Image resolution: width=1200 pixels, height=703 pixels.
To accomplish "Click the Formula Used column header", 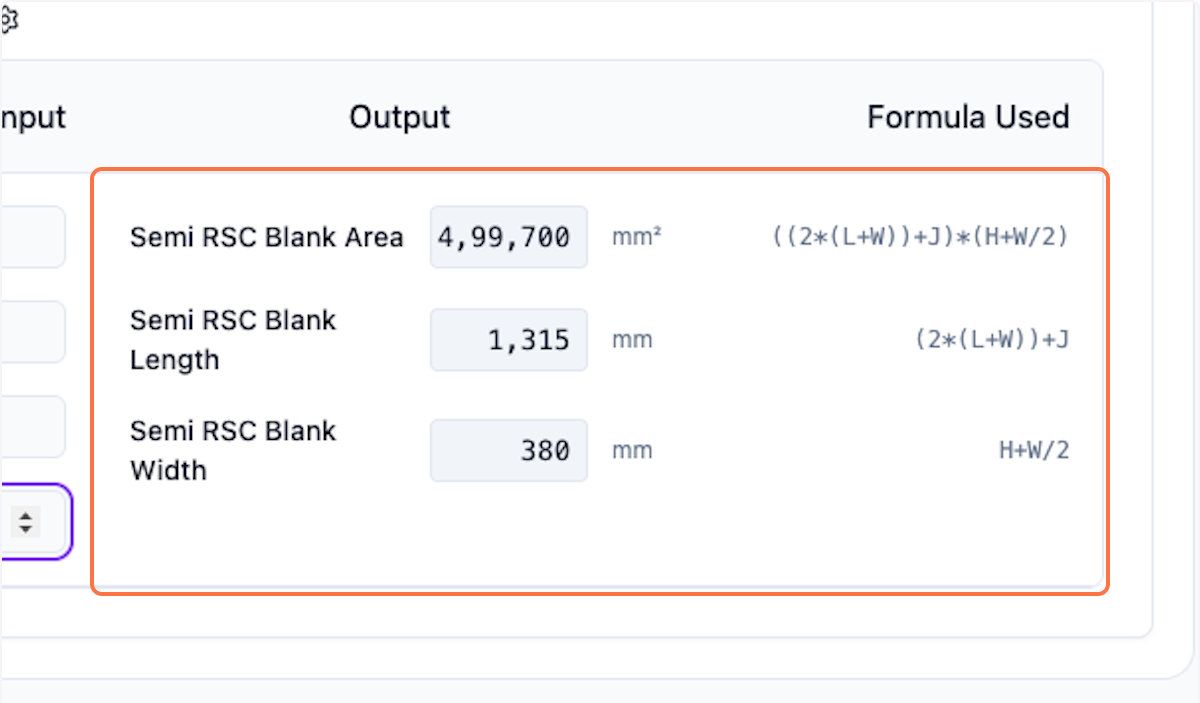I will 968,117.
